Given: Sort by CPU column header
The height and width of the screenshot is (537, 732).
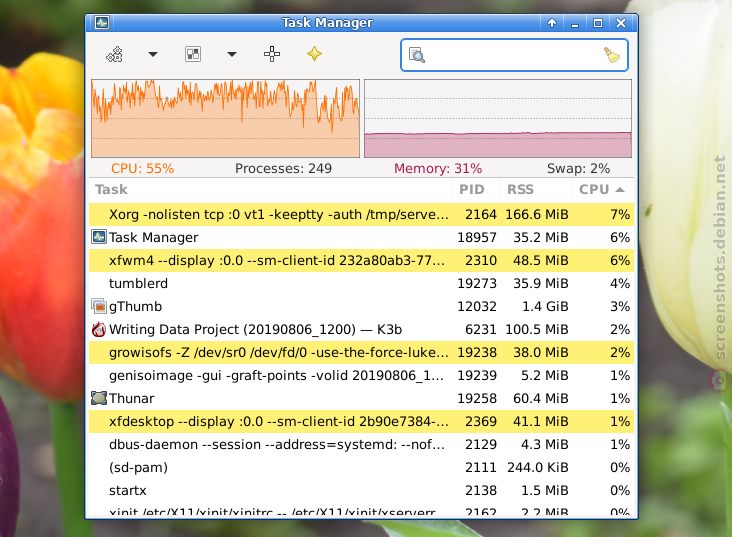Looking at the screenshot, I should click(603, 190).
